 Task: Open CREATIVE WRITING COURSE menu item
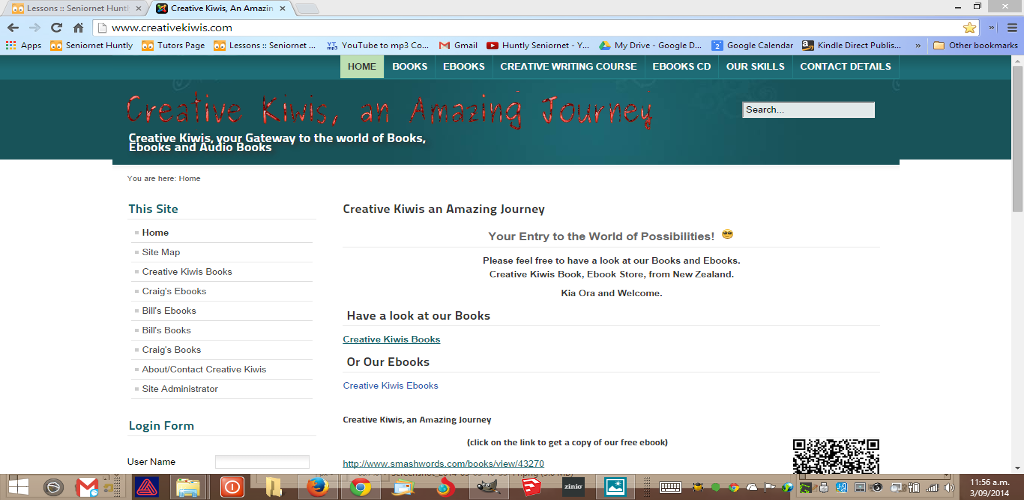click(568, 67)
